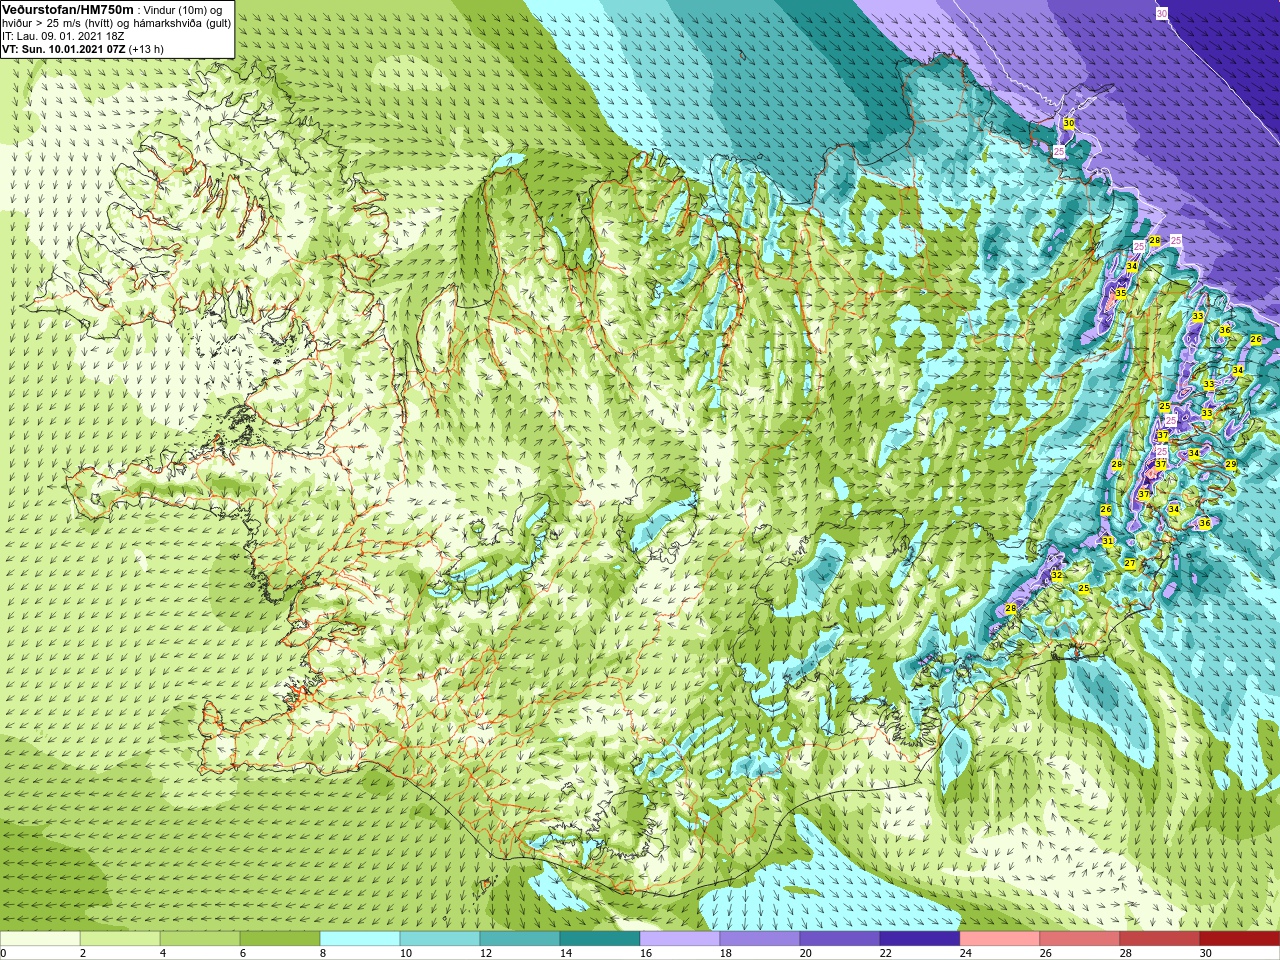Pick the above-30 m/s dark red swatch
The width and height of the screenshot is (1280, 960).
(1240, 939)
